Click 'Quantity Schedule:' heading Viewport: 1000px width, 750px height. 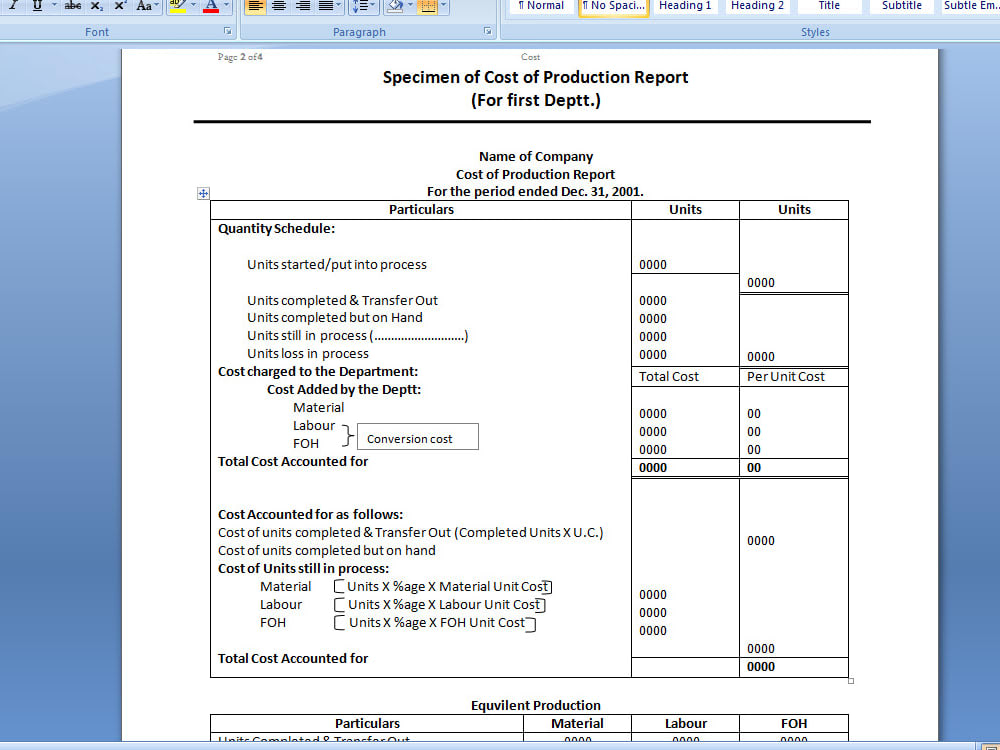(x=276, y=229)
